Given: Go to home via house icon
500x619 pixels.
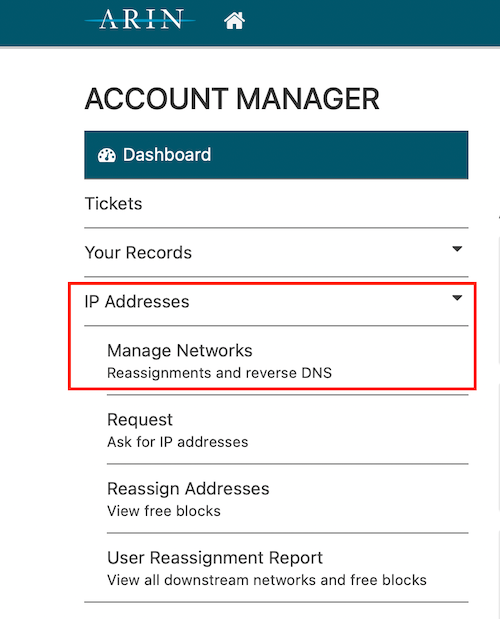Looking at the screenshot, I should tap(234, 21).
